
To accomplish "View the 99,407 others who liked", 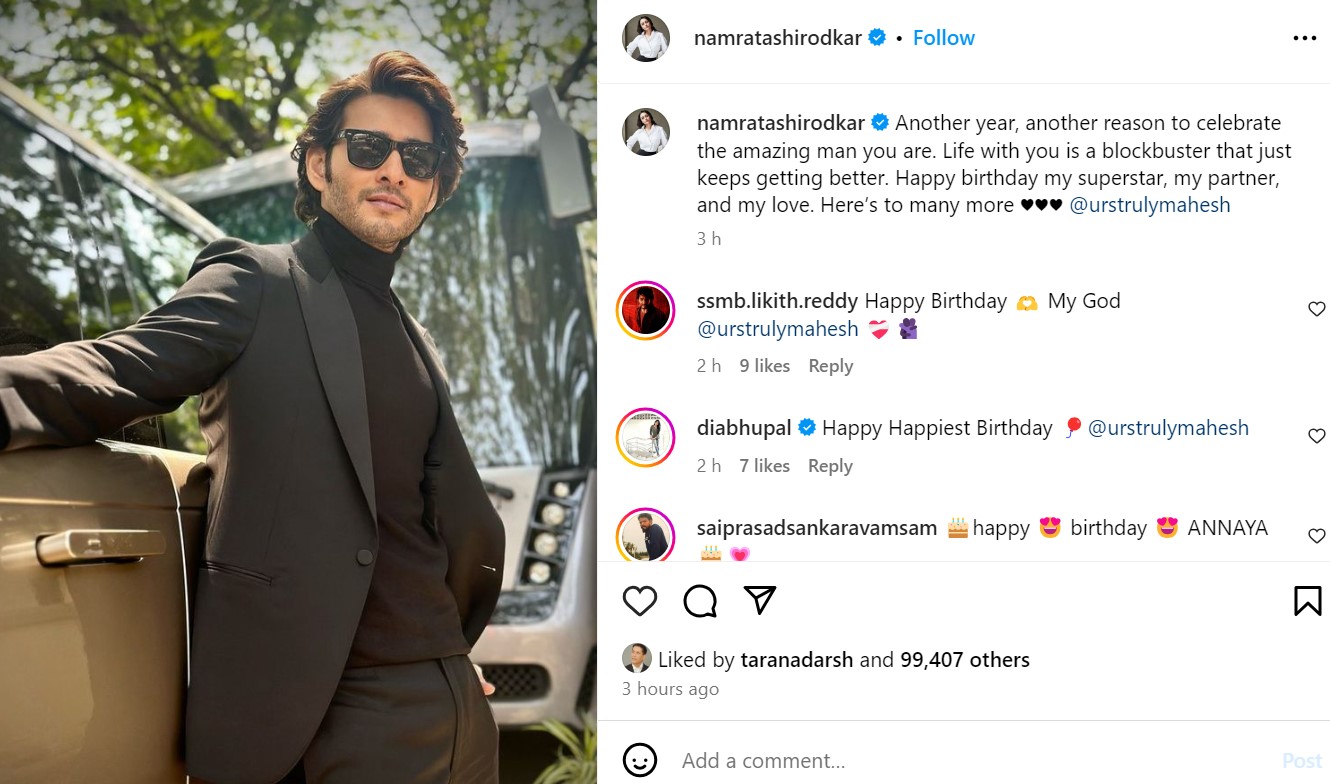I will pos(964,660).
